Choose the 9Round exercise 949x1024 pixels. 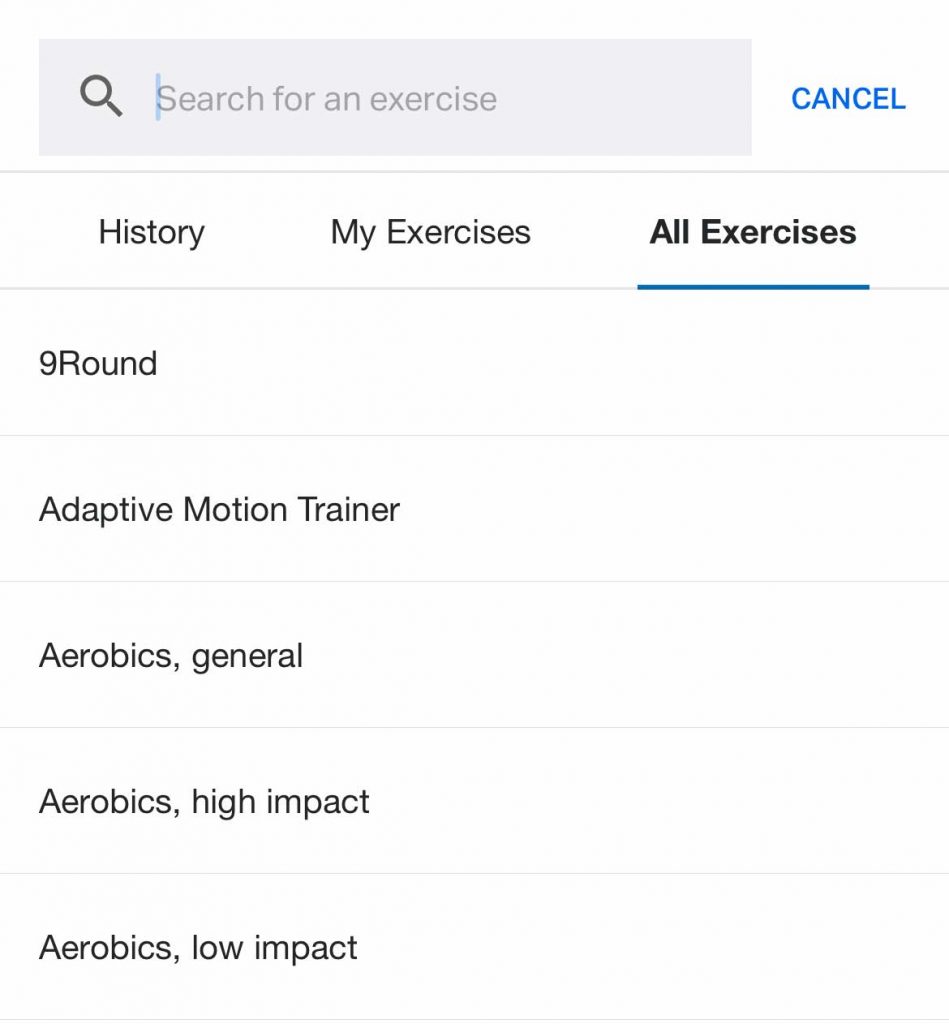pyautogui.click(x=98, y=363)
